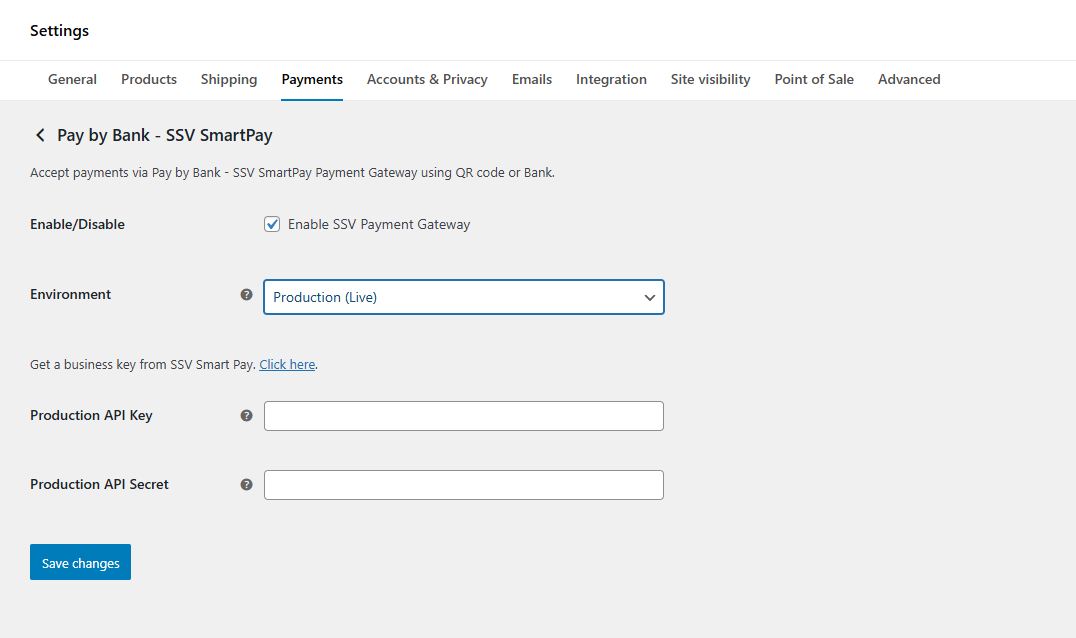
Task: Switch to the Emails tab
Action: (531, 79)
